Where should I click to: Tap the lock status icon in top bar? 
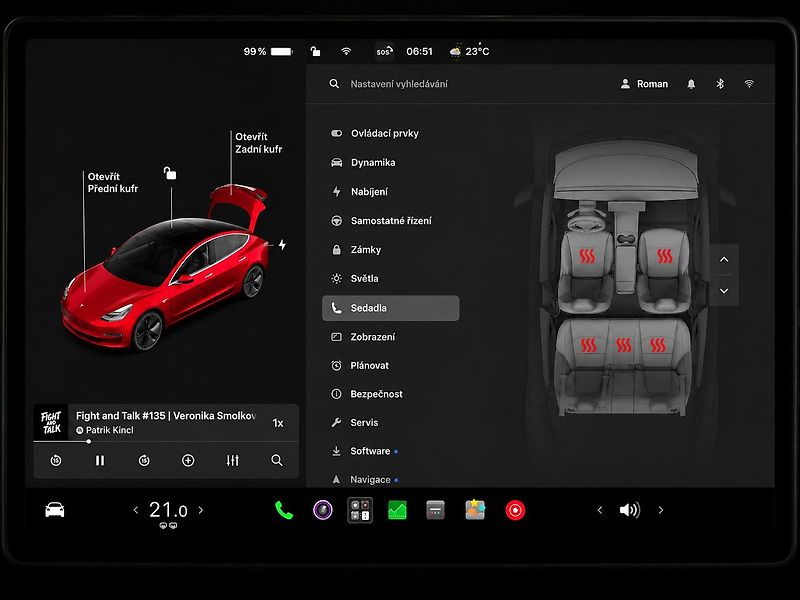pos(315,51)
